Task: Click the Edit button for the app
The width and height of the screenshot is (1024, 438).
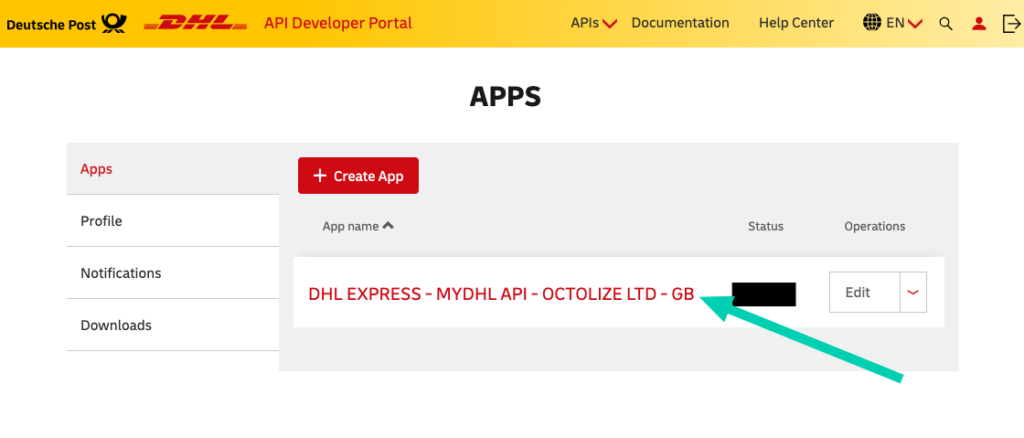Action: pyautogui.click(x=865, y=292)
